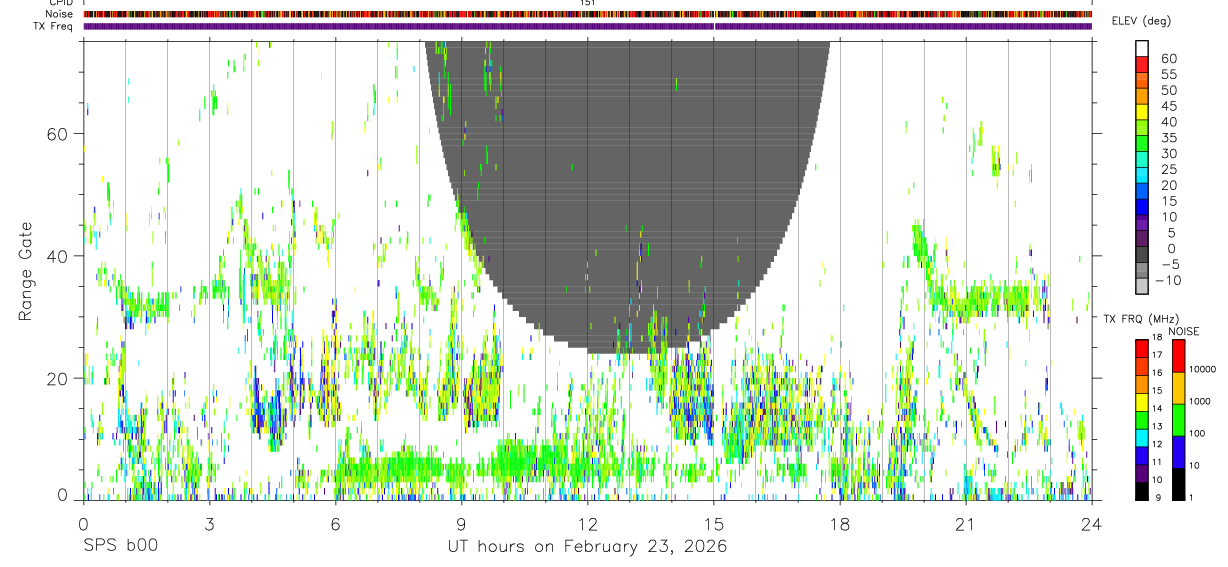Select the orange segment of the NOISE bar

pos(1178,388)
